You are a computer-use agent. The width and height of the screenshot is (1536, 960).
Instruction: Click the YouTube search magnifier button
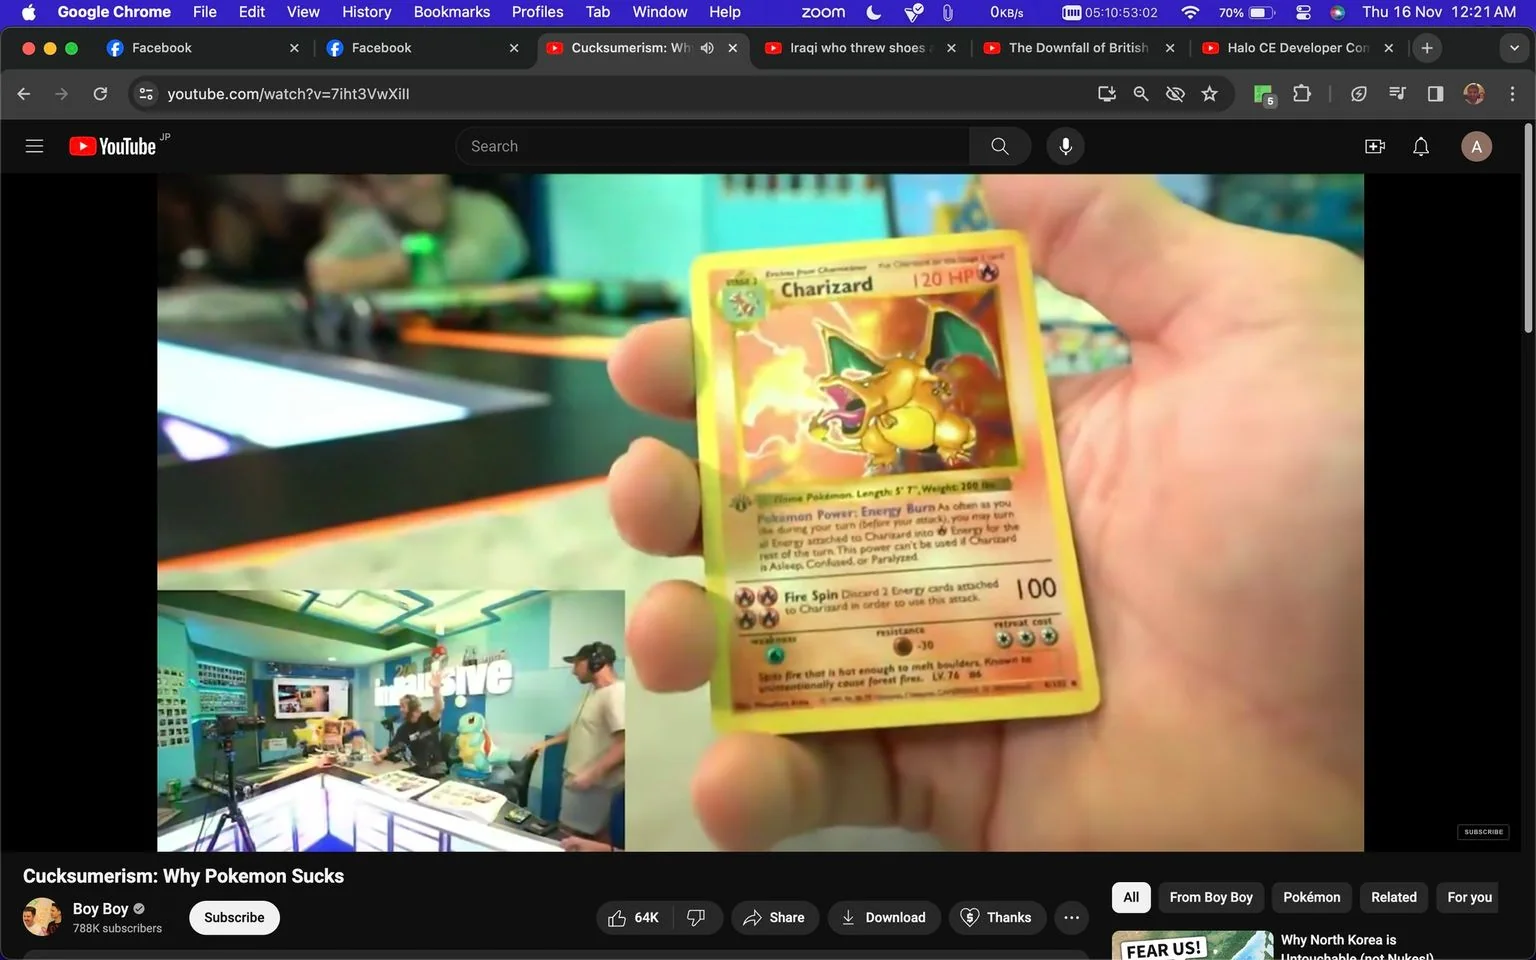(1000, 146)
